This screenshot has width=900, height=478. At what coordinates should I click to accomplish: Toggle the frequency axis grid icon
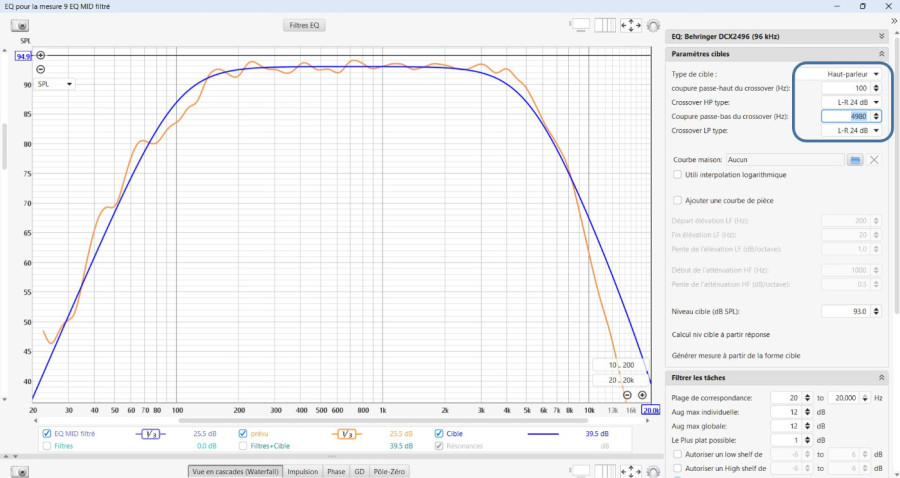(x=605, y=25)
